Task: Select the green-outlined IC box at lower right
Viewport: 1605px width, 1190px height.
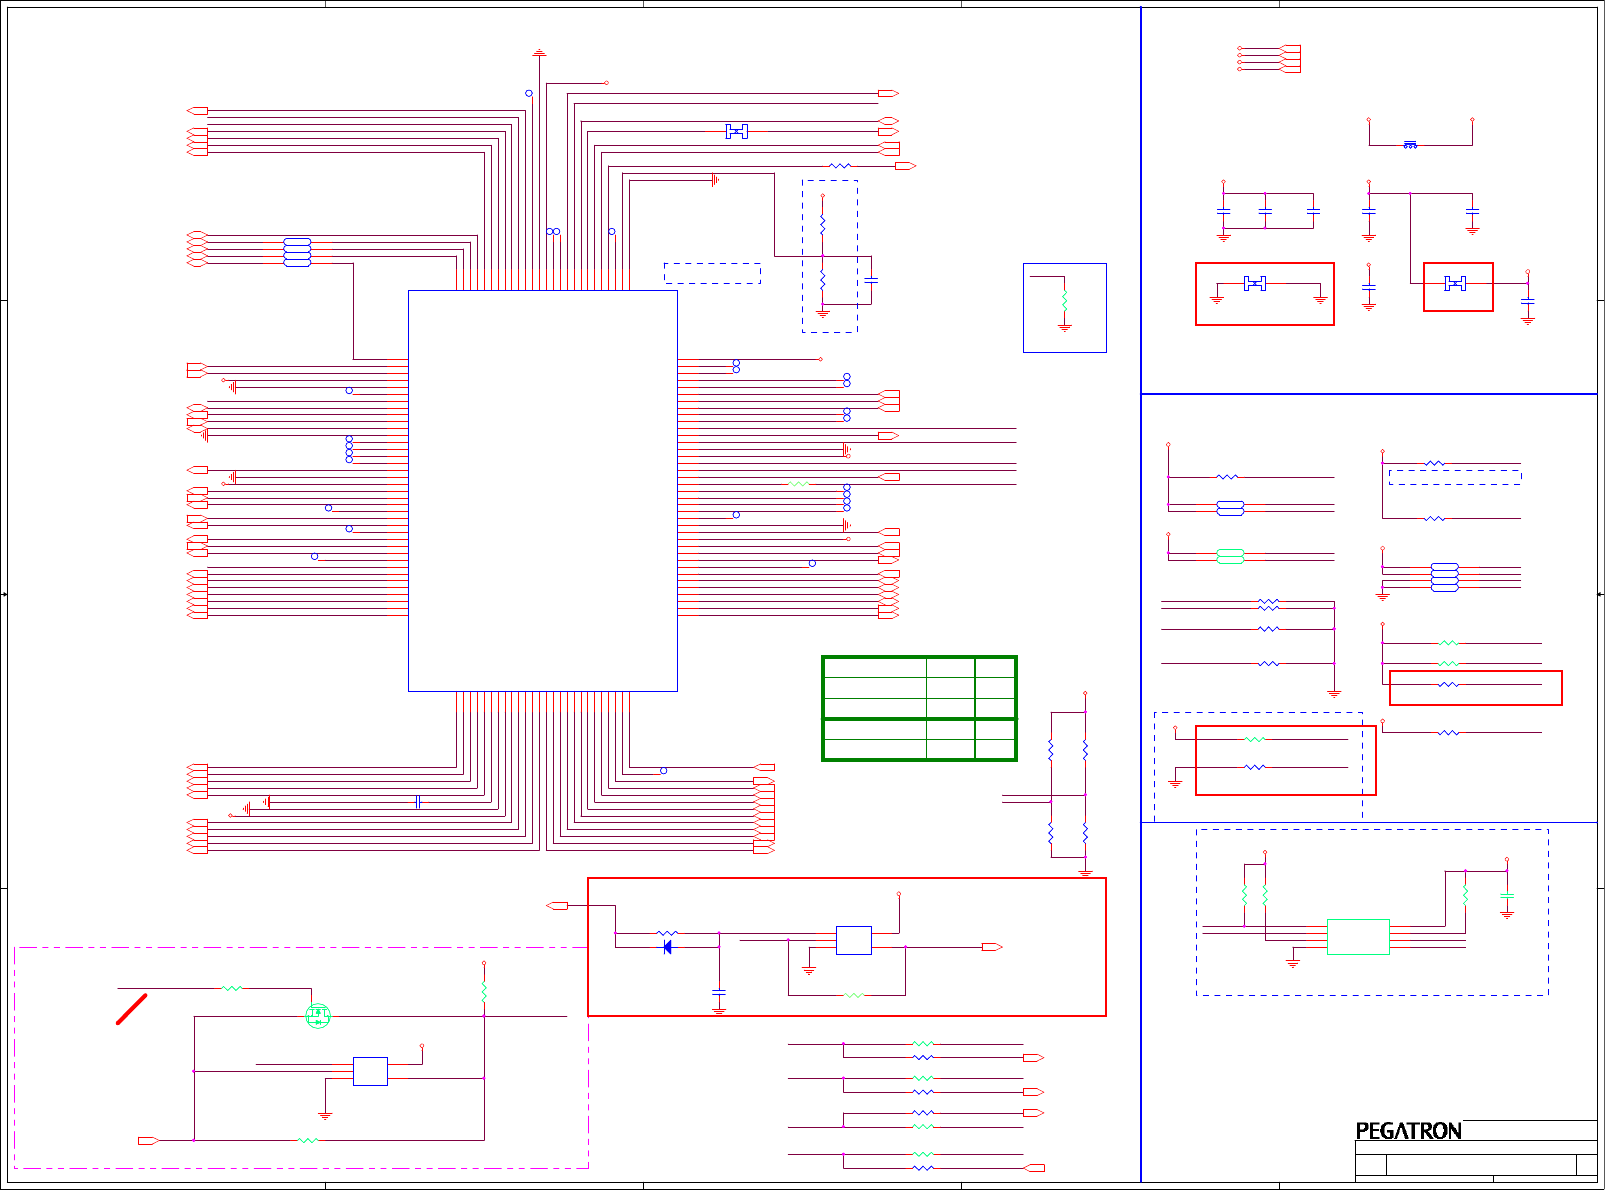Action: tap(1358, 937)
